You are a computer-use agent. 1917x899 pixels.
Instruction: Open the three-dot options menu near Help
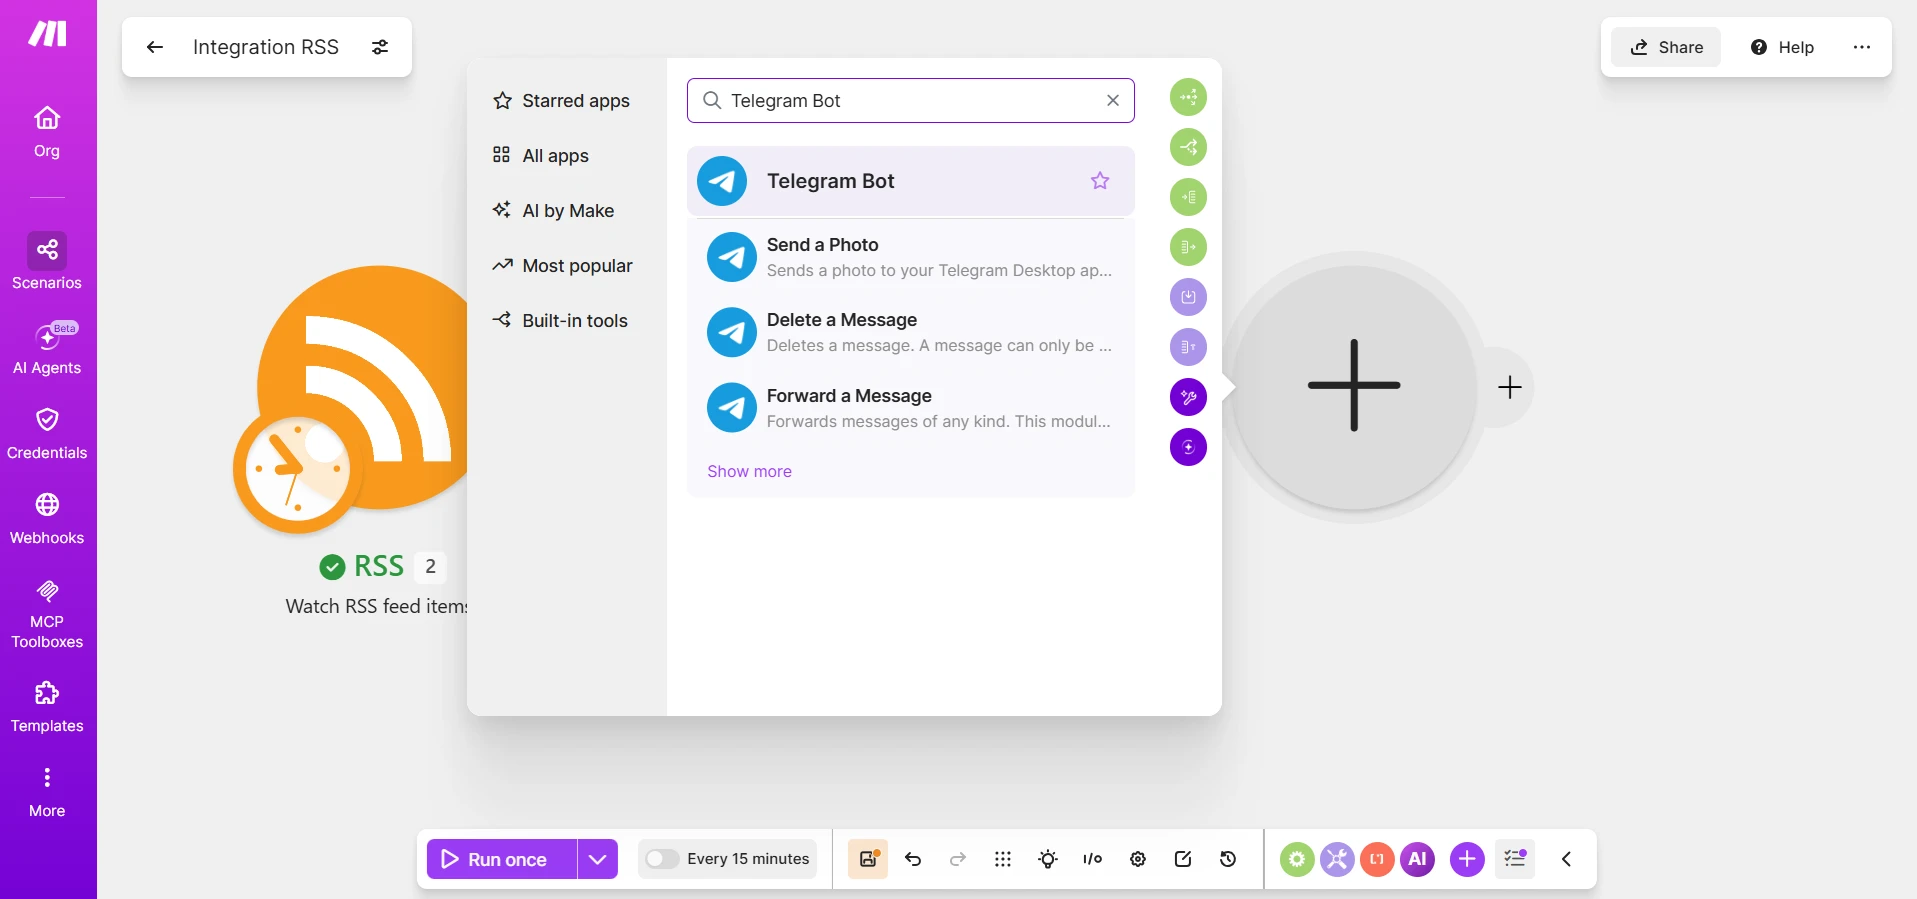[x=1861, y=47]
